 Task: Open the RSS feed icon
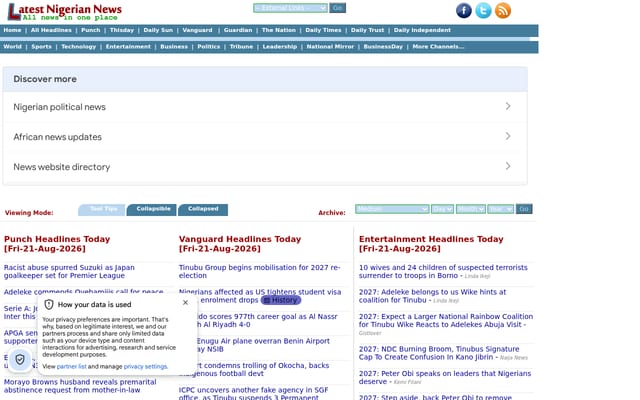[503, 11]
